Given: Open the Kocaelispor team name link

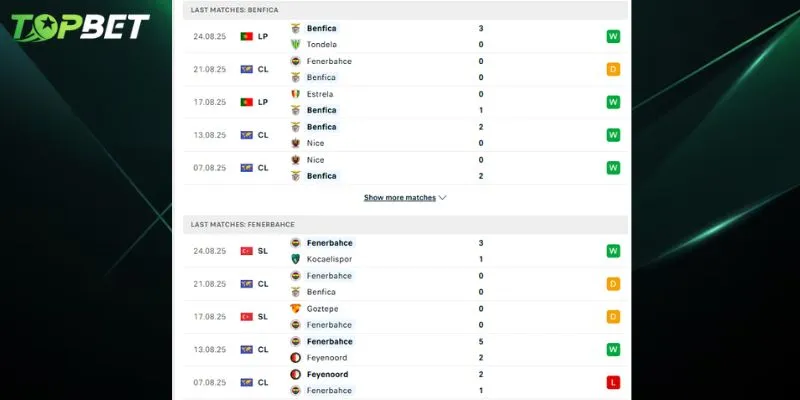Looking at the screenshot, I should coord(329,259).
